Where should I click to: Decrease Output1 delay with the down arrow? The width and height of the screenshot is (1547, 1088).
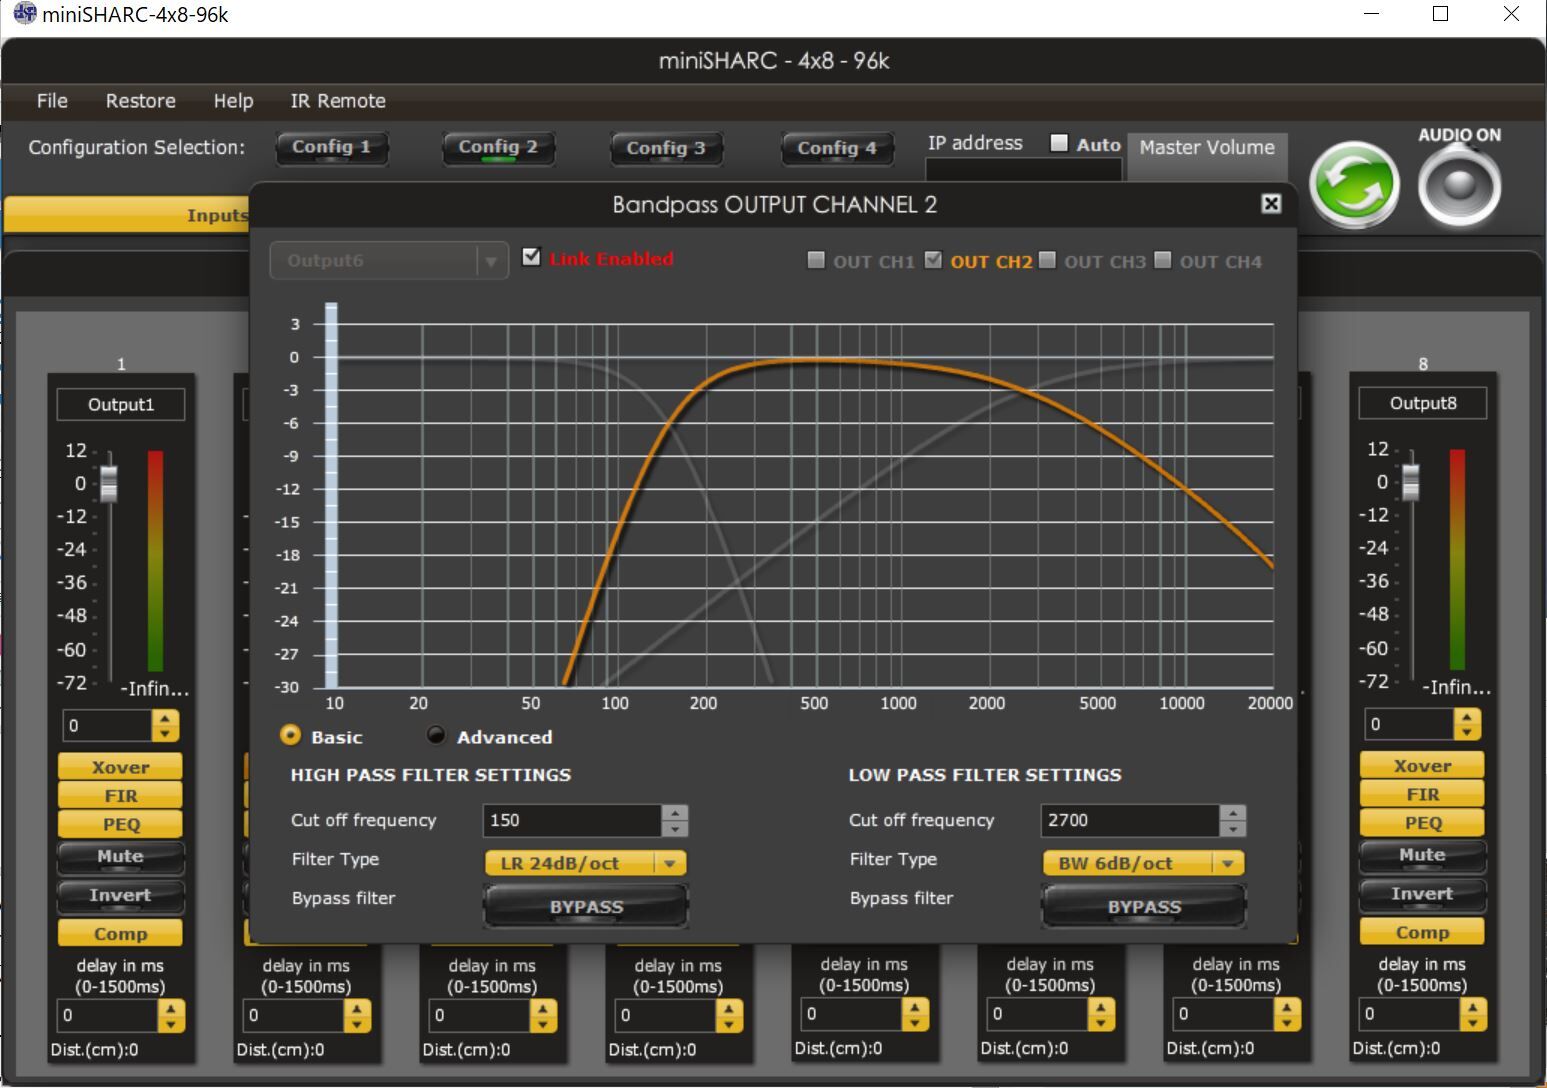click(x=171, y=1023)
